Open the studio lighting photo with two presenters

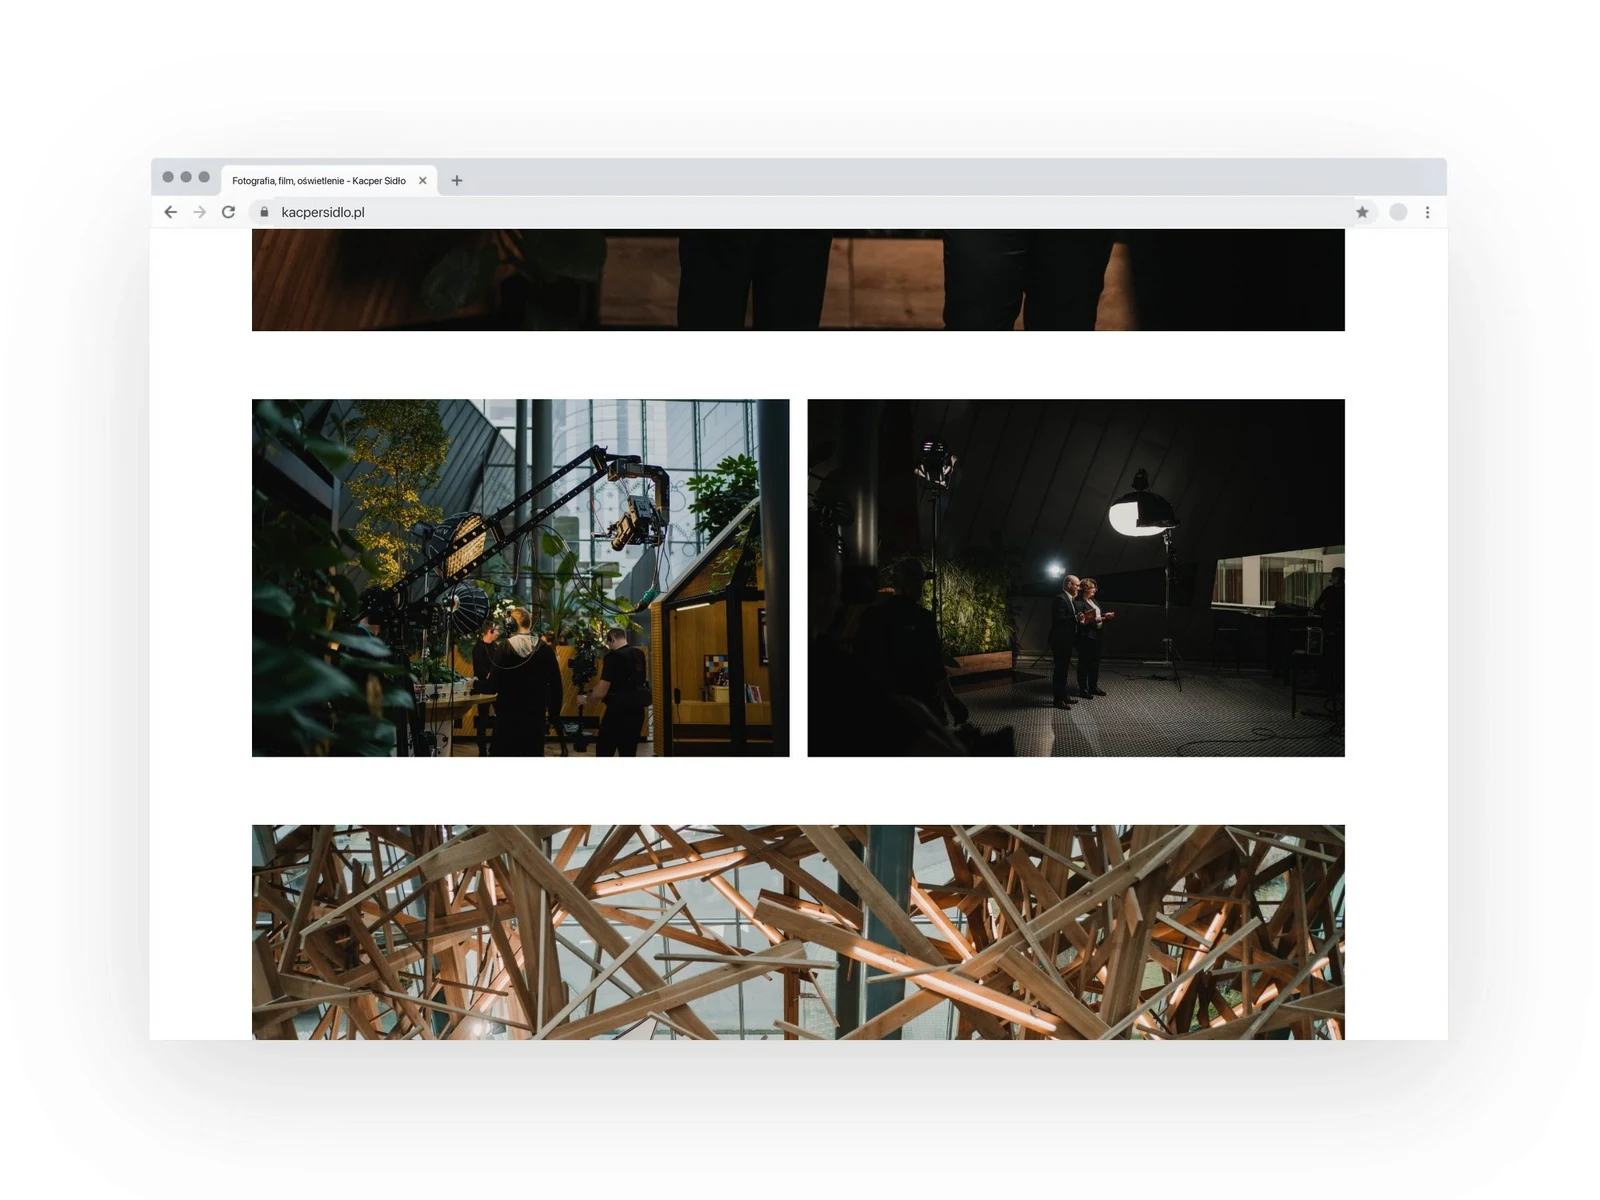coord(1076,578)
